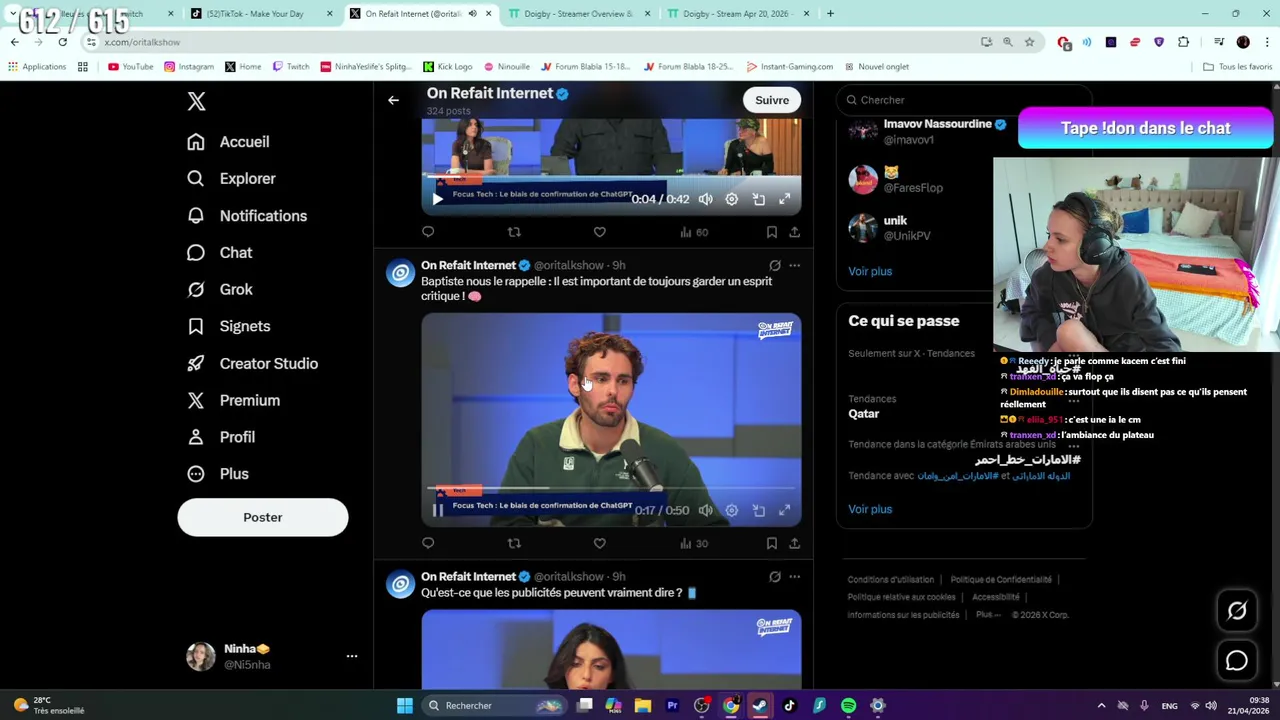Open the @FaresFlop suggested profile
Screen dimensions: 1280x720
[913, 188]
